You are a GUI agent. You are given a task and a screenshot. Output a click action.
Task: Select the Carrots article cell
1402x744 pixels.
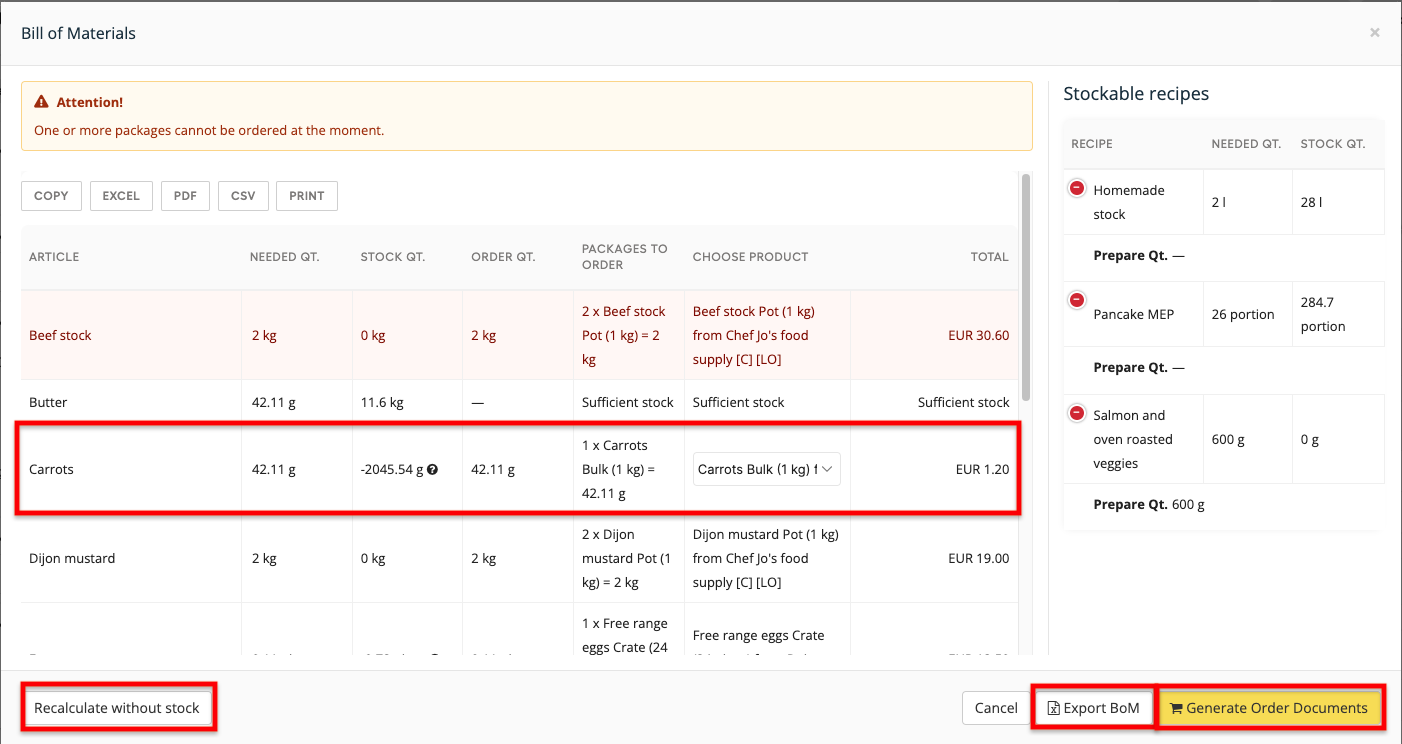coord(132,469)
